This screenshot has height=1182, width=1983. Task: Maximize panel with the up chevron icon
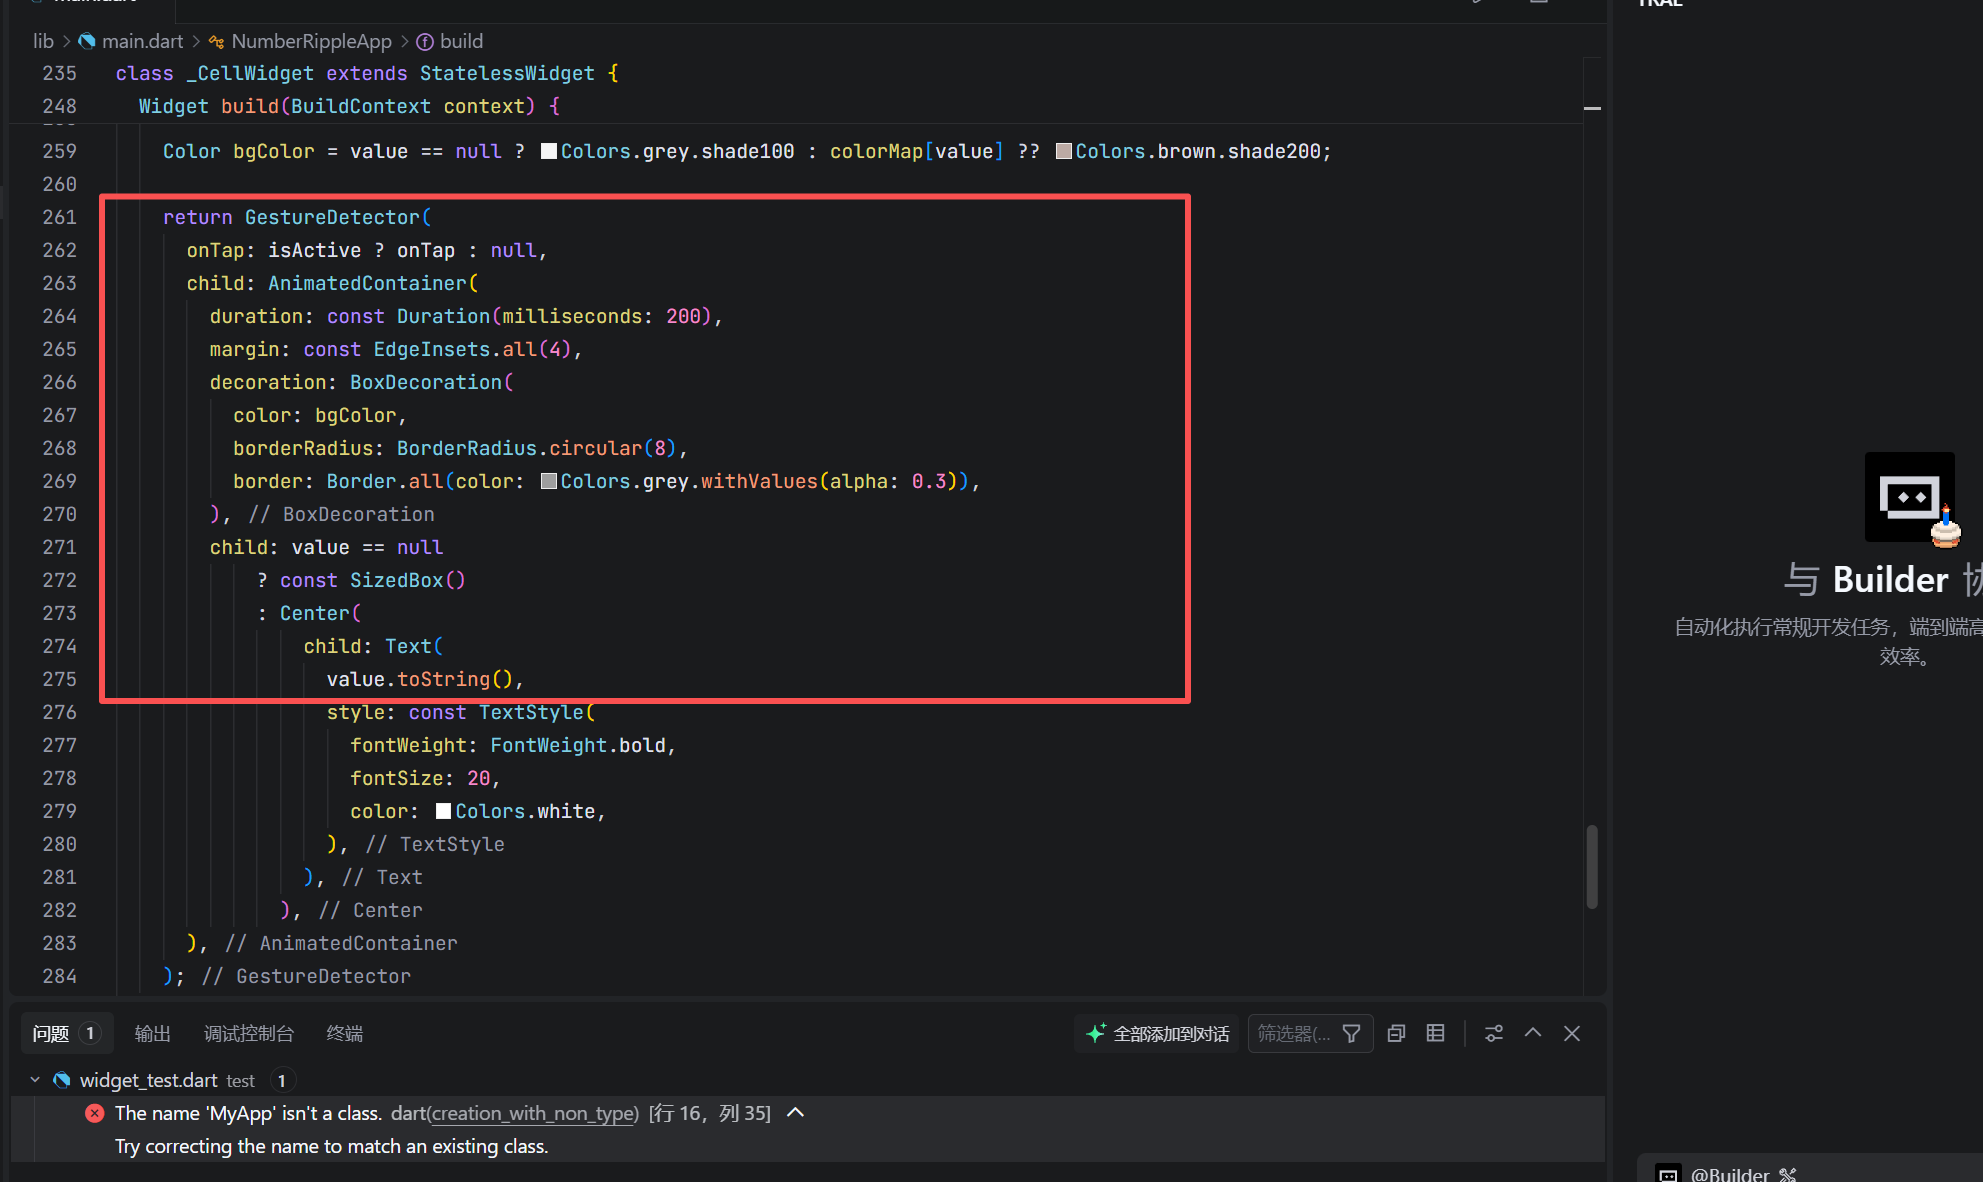(1533, 1033)
